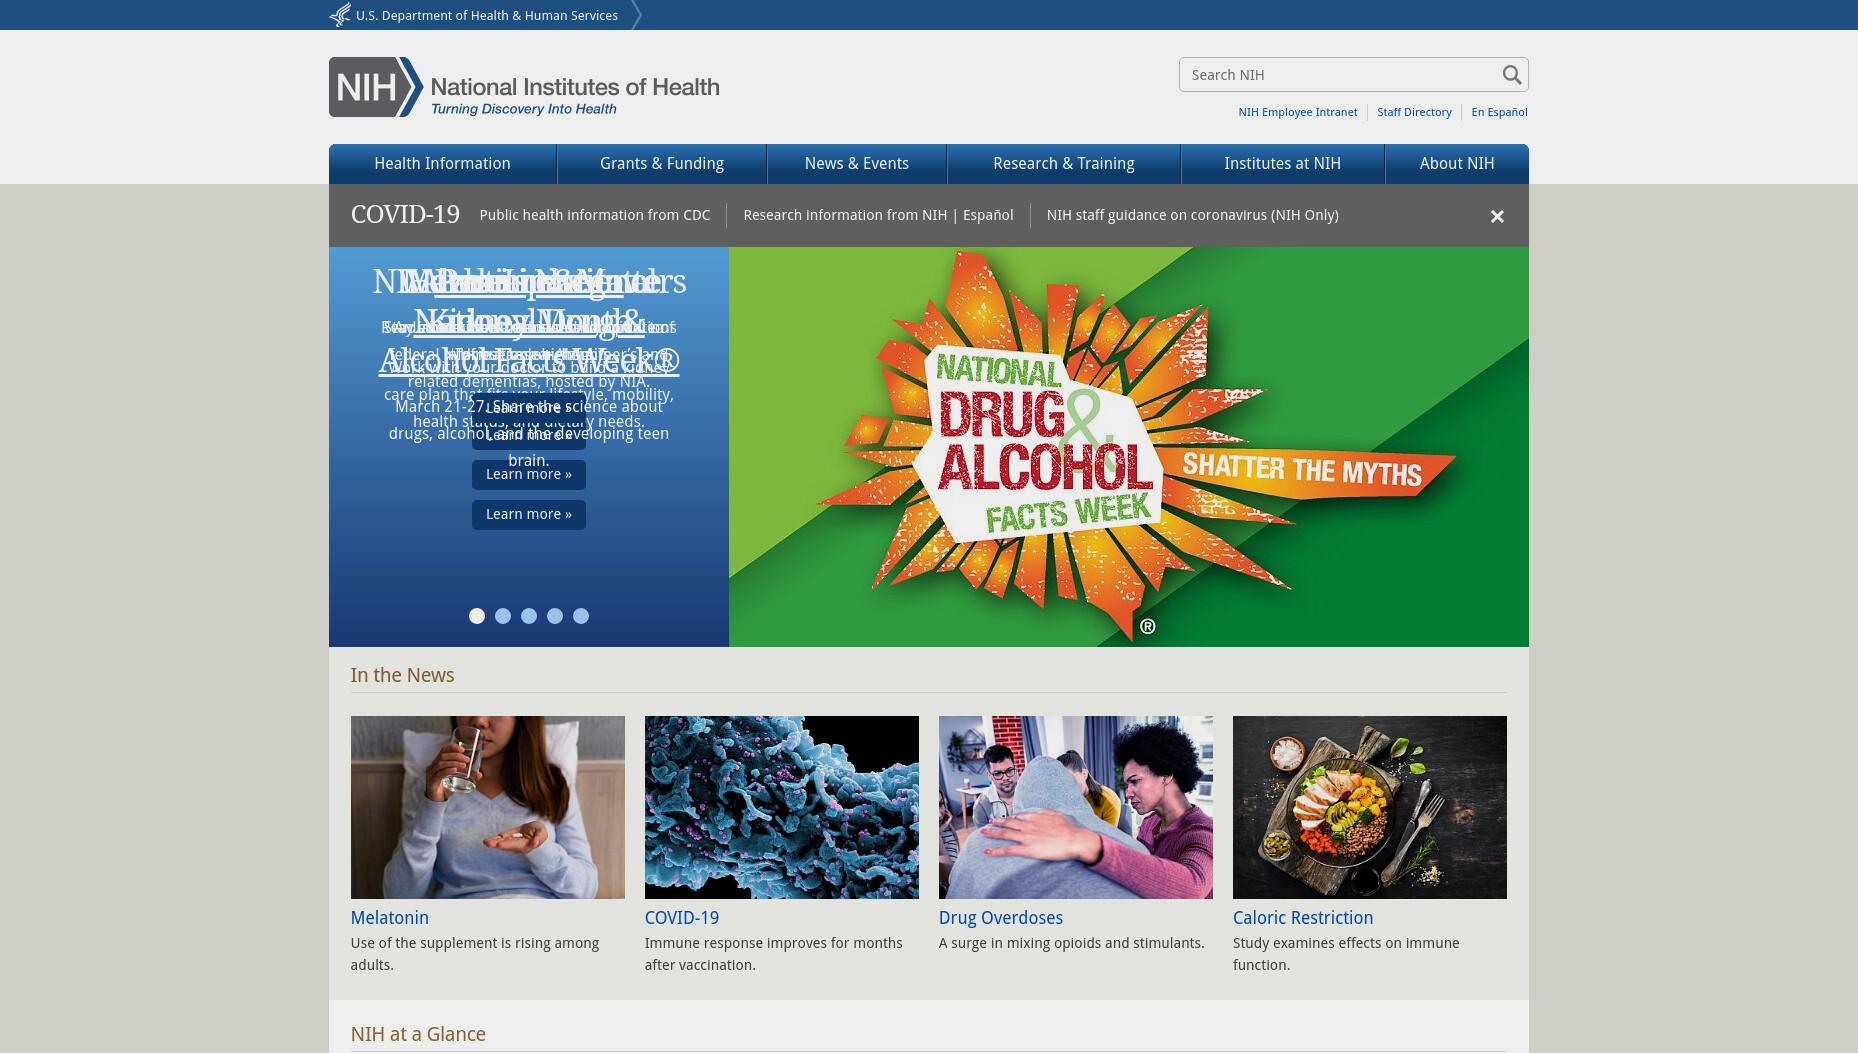Click the COVID-19 banner title text

[405, 215]
